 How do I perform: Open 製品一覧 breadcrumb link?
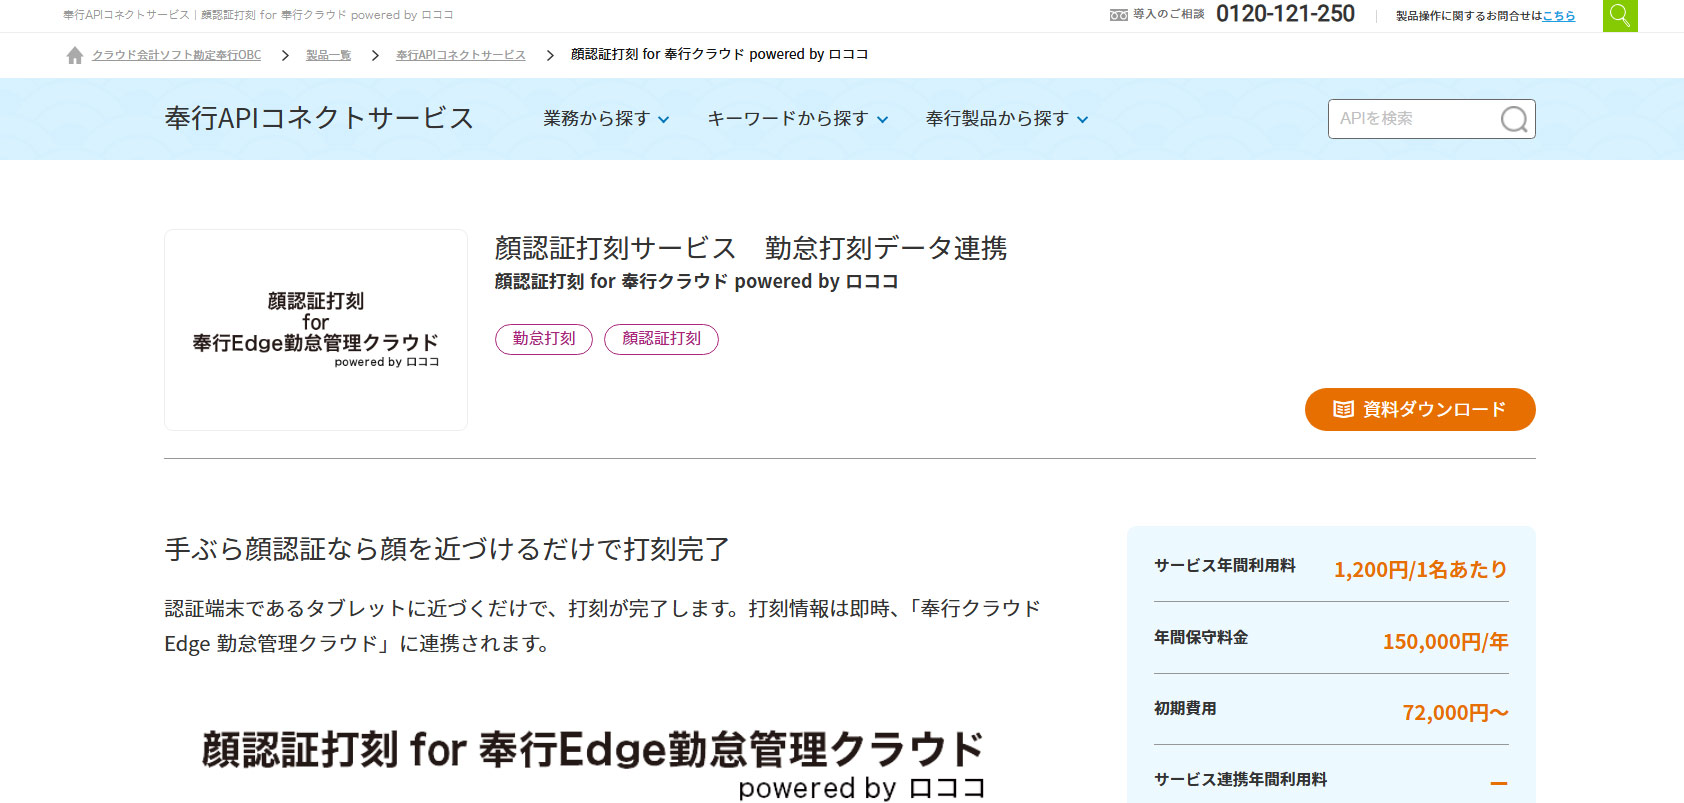(328, 55)
